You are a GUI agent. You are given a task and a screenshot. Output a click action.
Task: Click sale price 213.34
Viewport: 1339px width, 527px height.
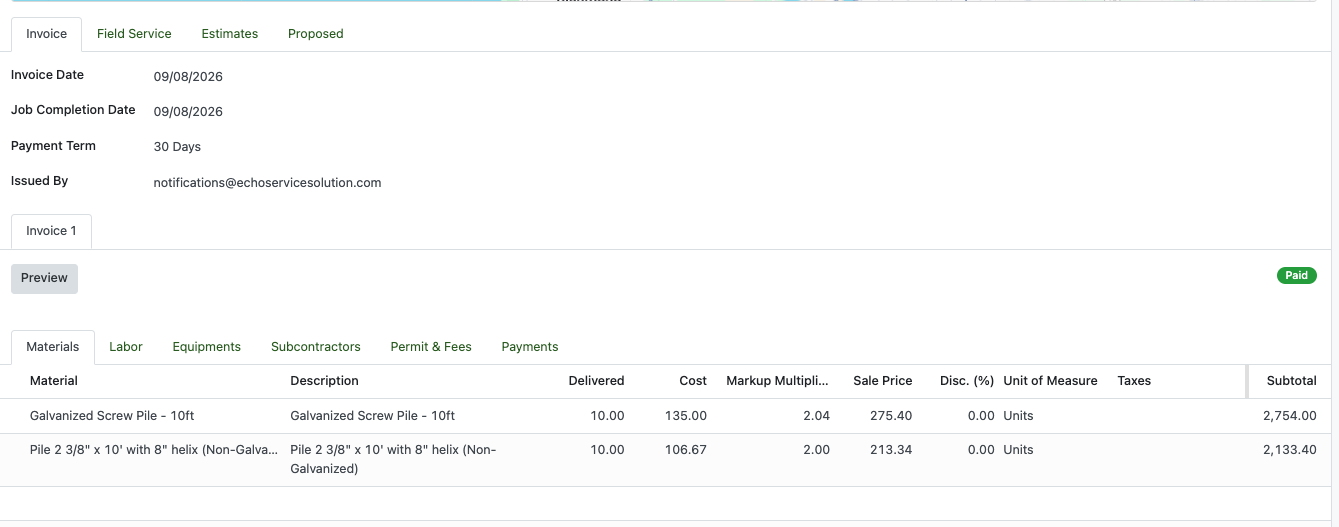(891, 450)
